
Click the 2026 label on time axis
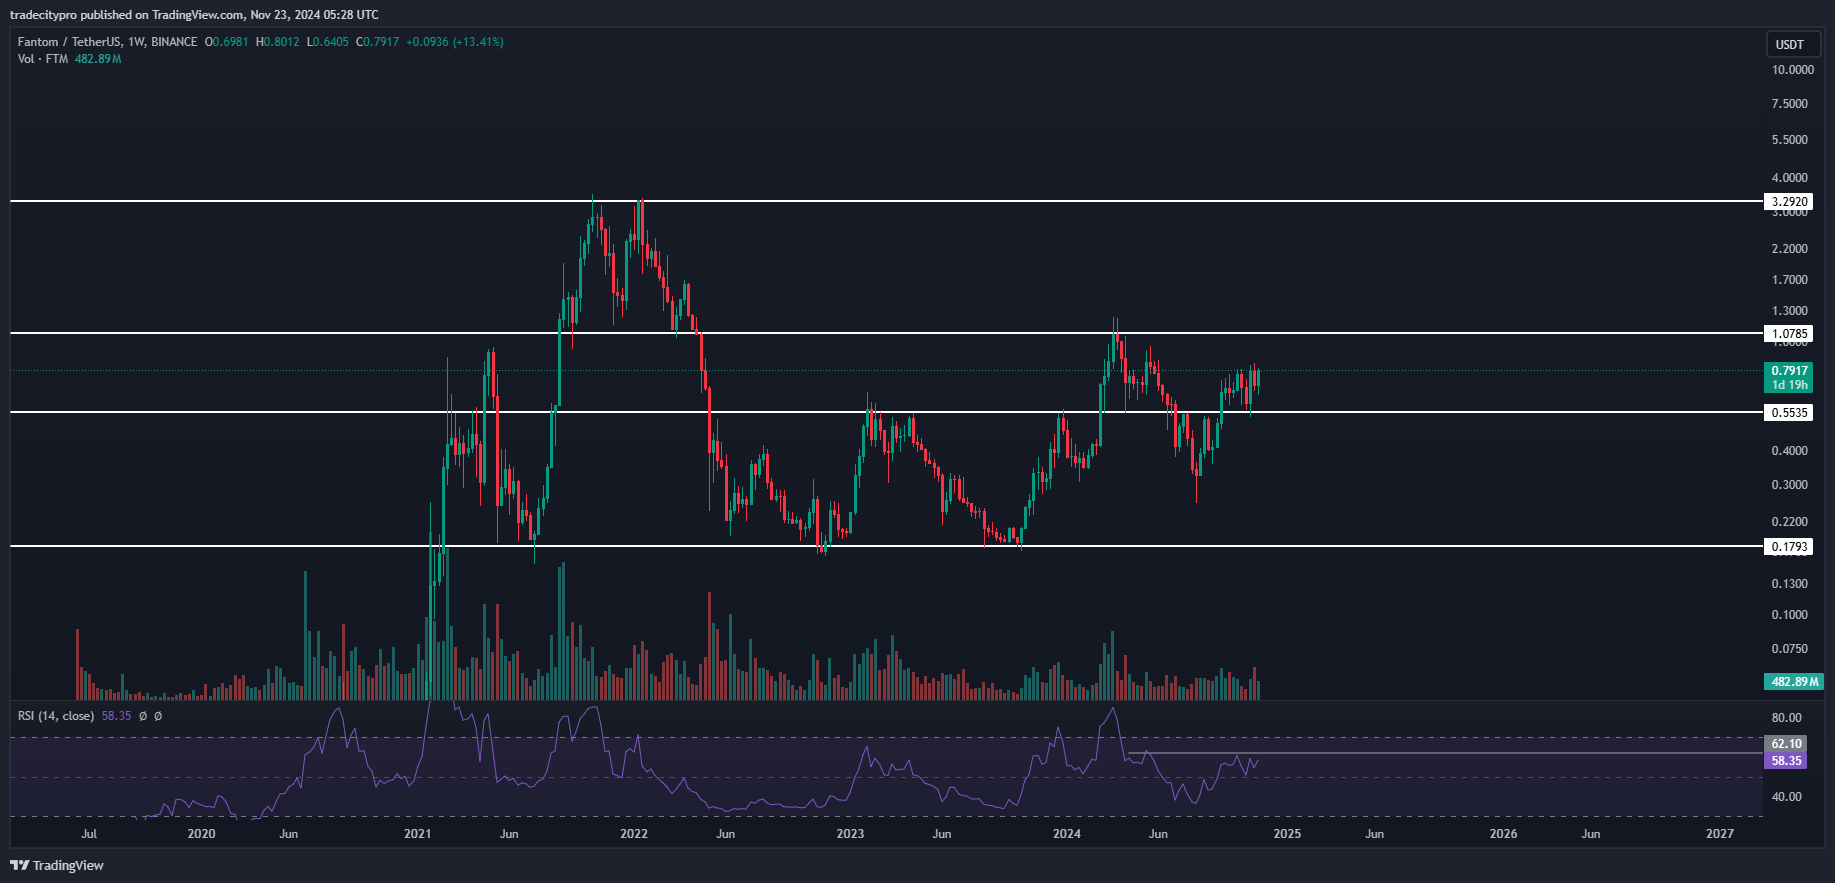[1503, 834]
